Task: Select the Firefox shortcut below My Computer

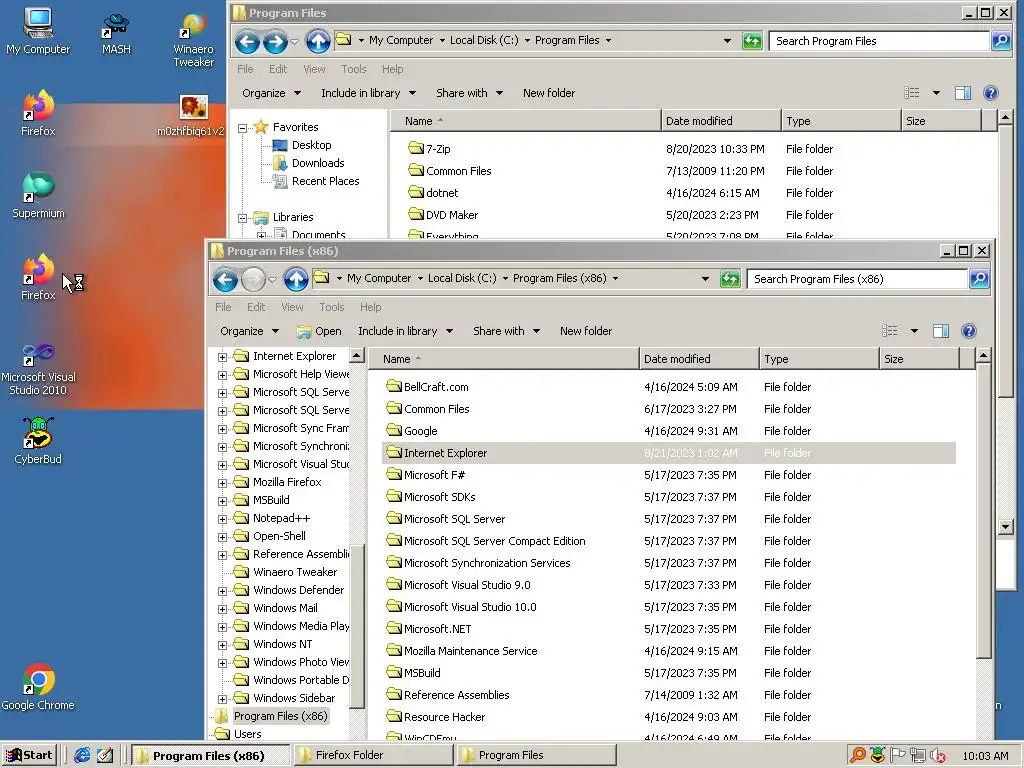Action: point(38,114)
